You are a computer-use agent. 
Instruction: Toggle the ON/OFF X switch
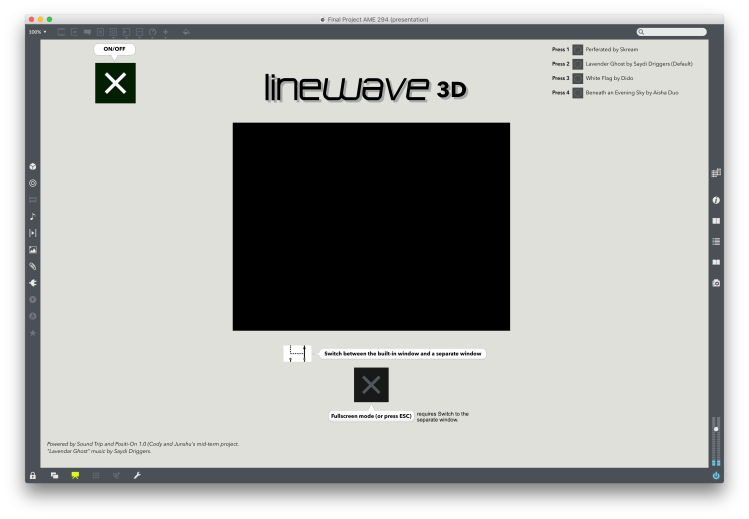point(115,83)
